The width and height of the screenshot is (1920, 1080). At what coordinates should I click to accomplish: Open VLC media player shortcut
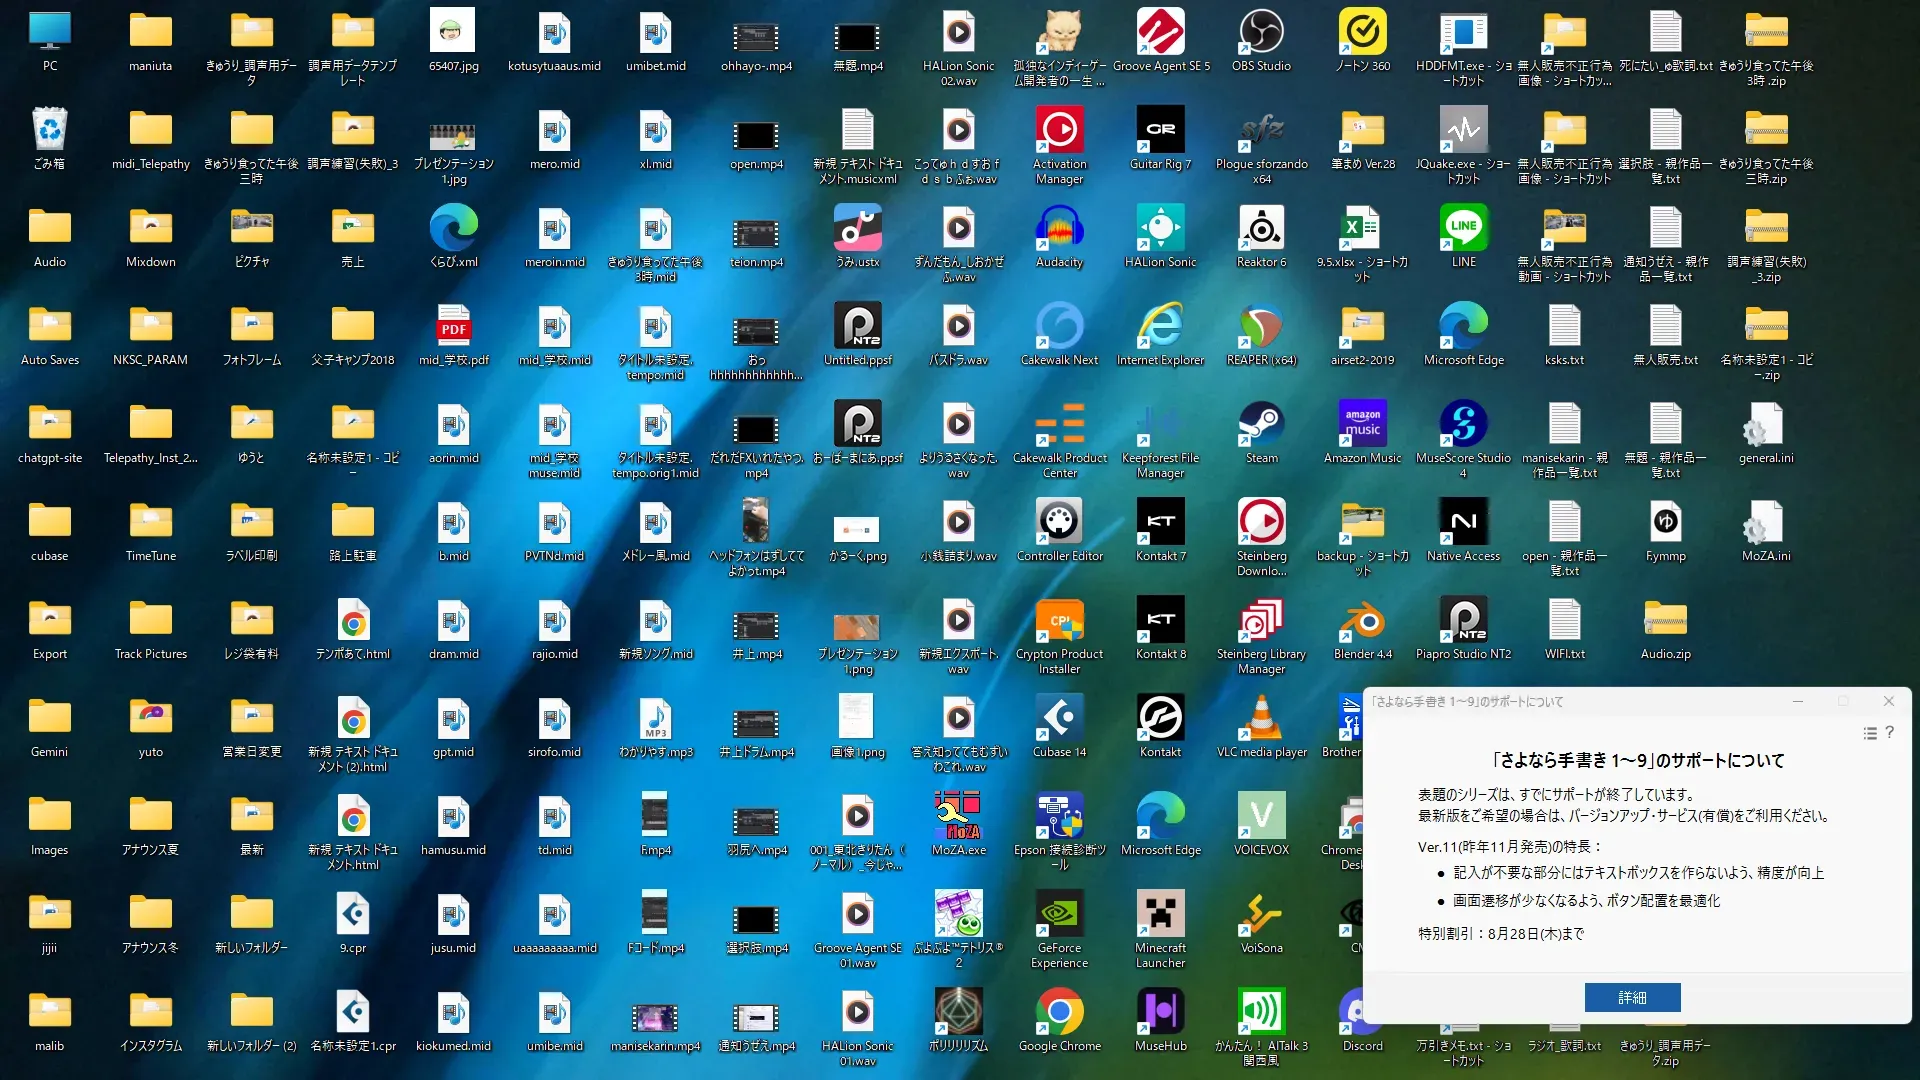(x=1261, y=719)
